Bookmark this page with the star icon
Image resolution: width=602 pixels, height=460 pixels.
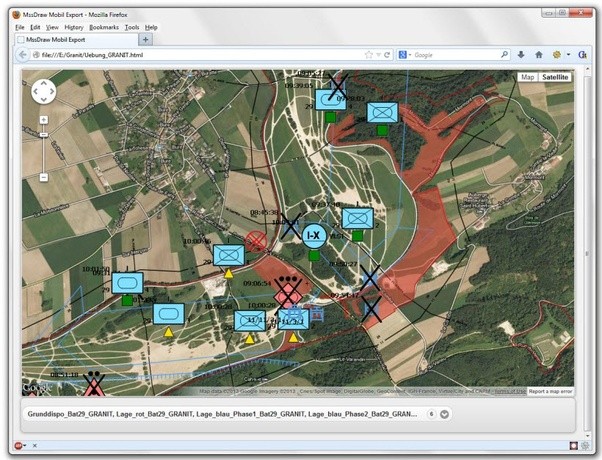(369, 55)
